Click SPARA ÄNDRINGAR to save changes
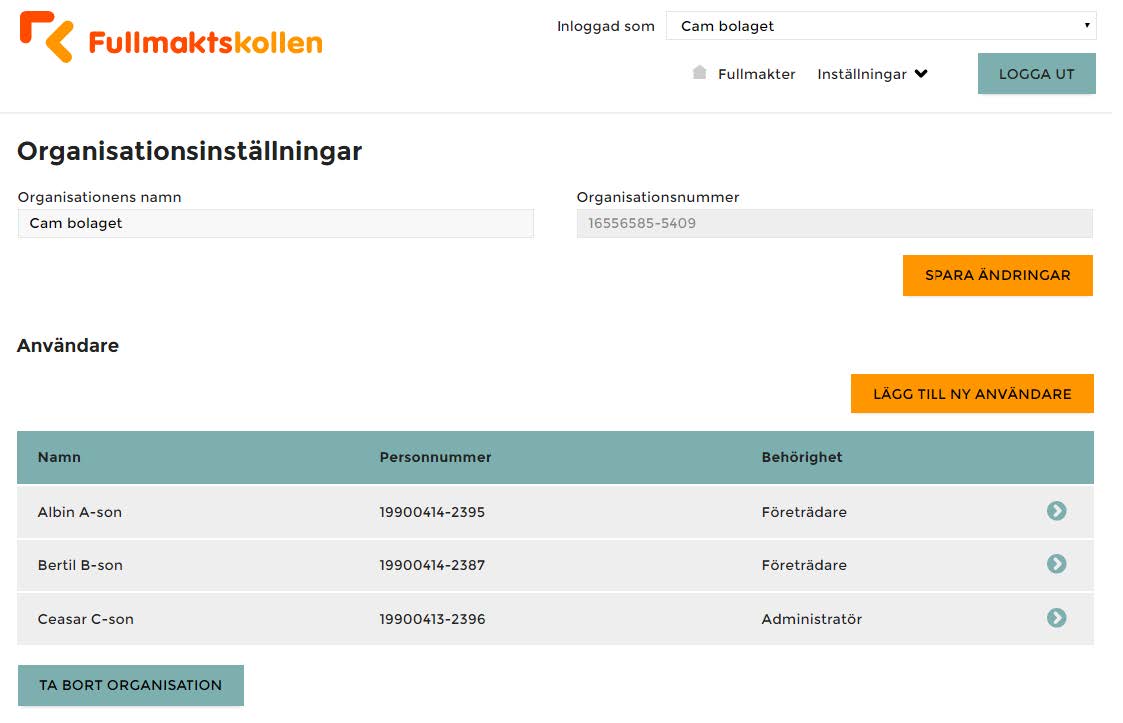Image resolution: width=1123 pixels, height=723 pixels. 997,275
